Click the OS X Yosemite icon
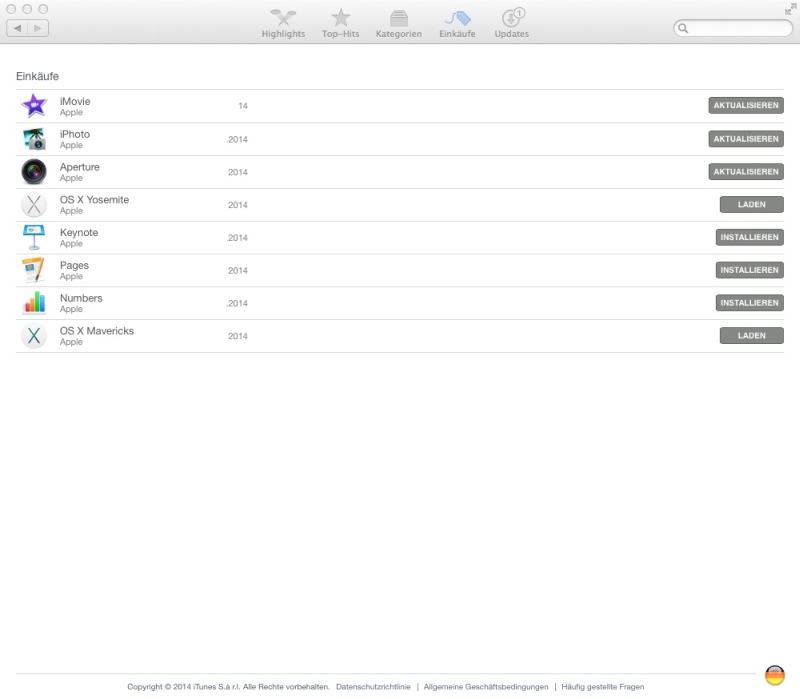The image size is (800, 699). tap(34, 205)
